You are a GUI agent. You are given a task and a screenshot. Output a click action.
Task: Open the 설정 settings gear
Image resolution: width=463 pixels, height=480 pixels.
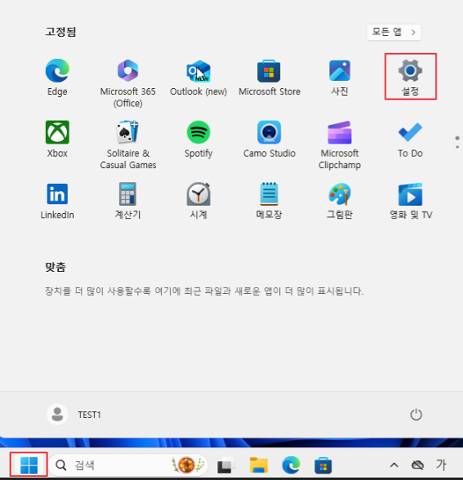pos(410,77)
